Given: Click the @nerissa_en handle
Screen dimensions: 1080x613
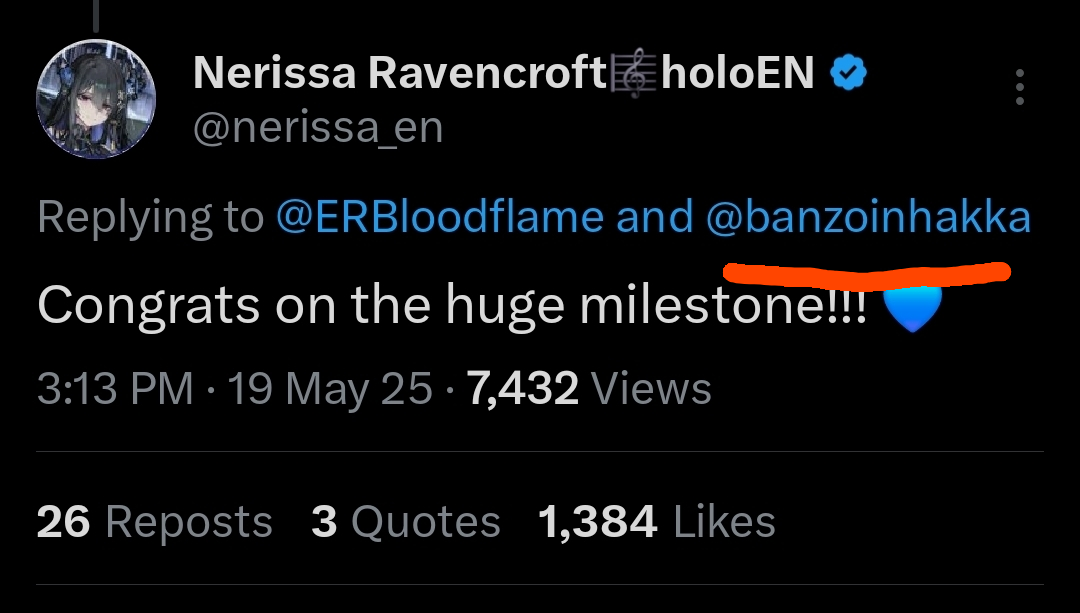Looking at the screenshot, I should pyautogui.click(x=316, y=129).
